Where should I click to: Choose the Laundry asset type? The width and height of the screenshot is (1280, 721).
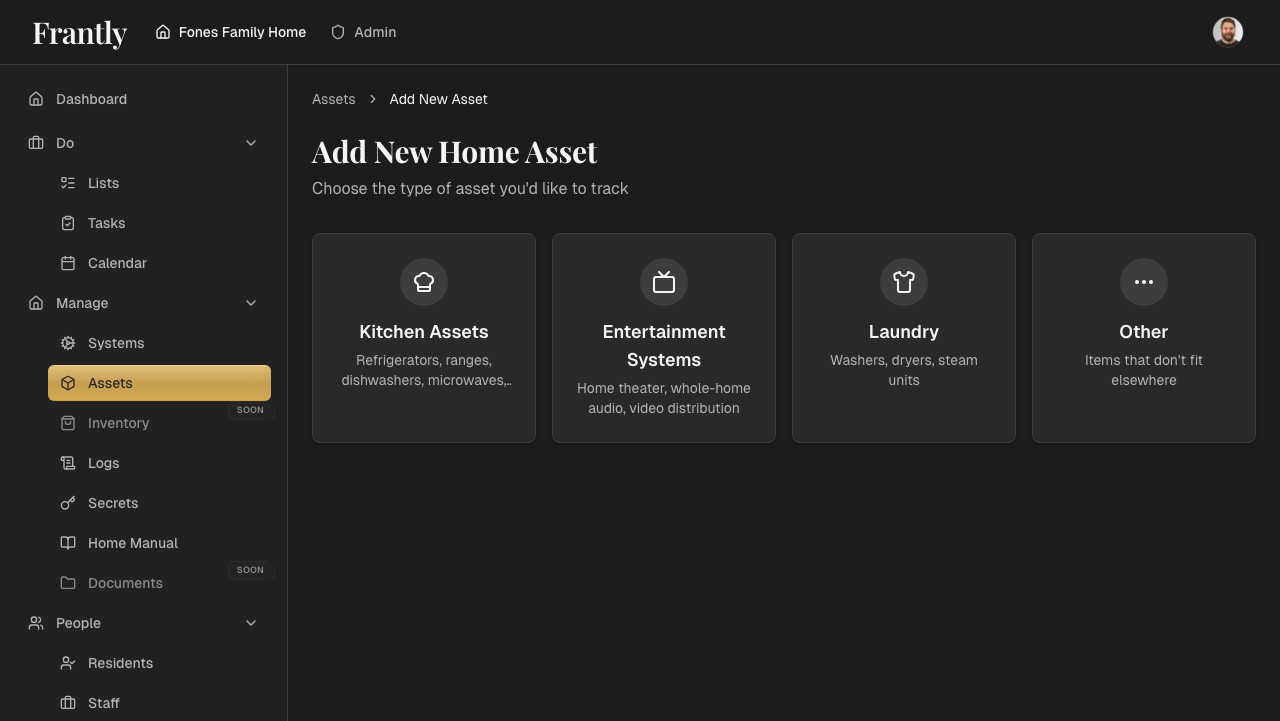tap(903, 337)
